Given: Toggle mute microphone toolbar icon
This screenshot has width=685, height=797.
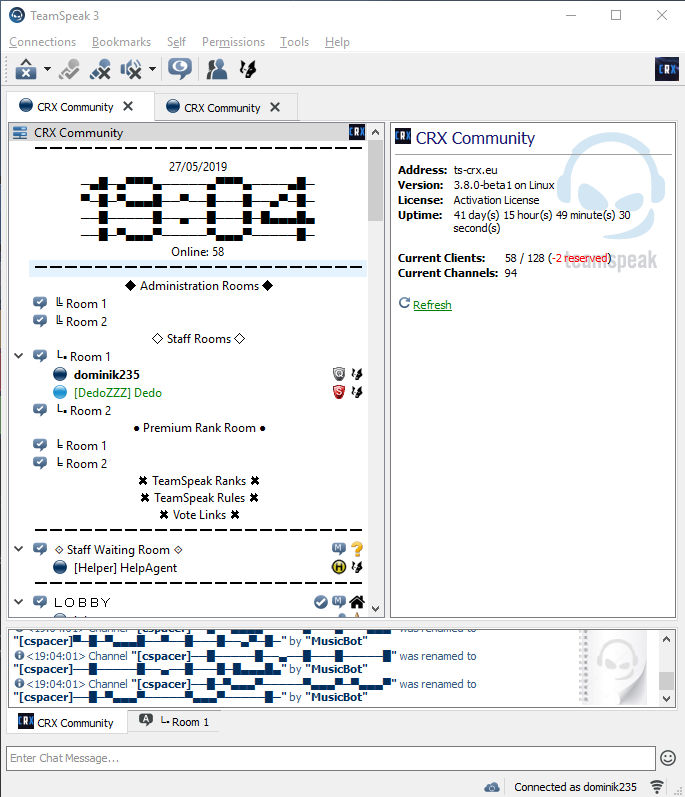Looking at the screenshot, I should pyautogui.click(x=100, y=69).
